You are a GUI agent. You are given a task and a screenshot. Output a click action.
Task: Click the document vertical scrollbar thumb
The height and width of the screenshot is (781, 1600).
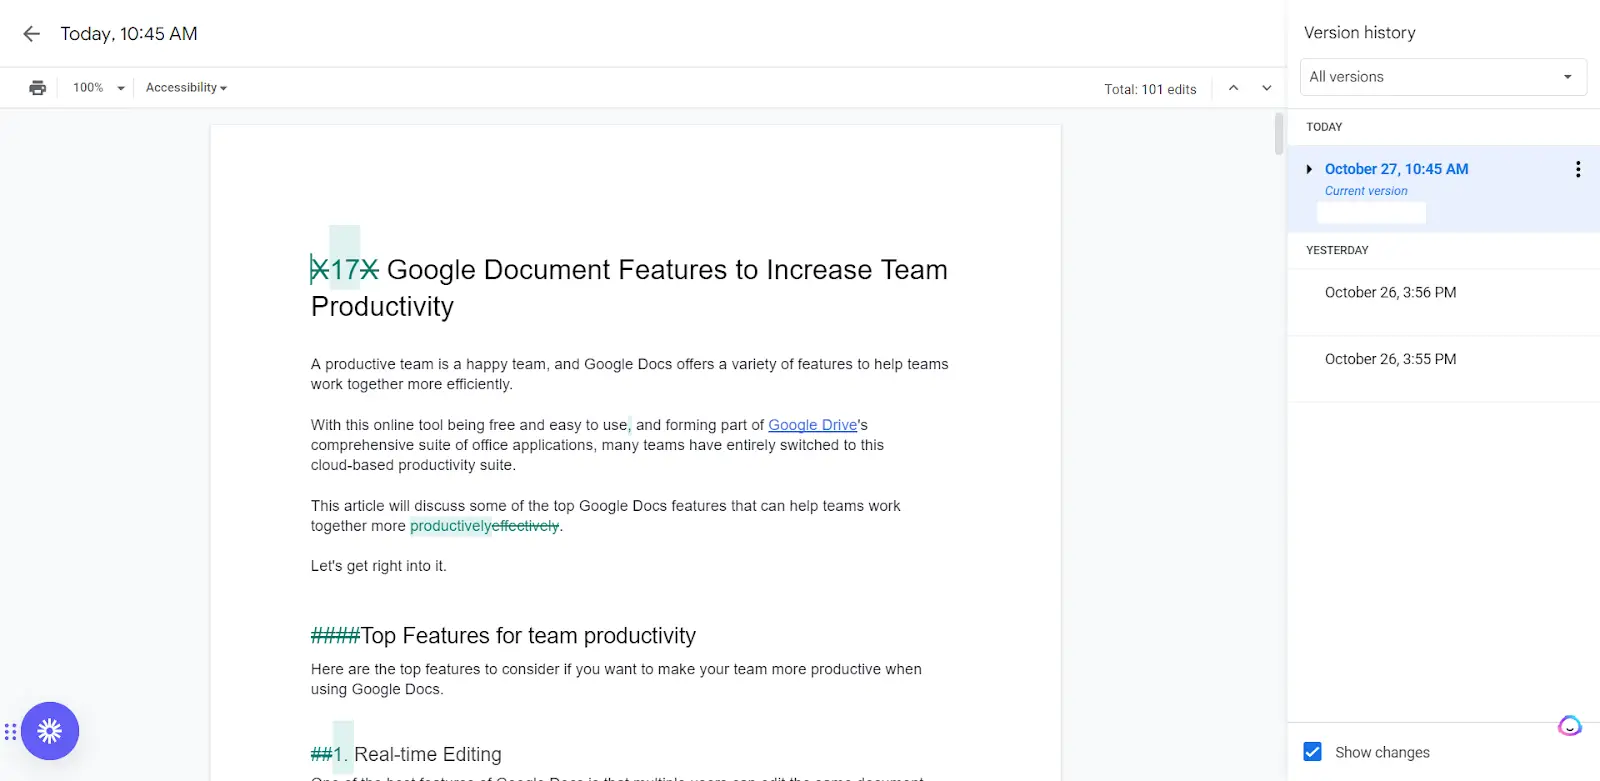1278,135
